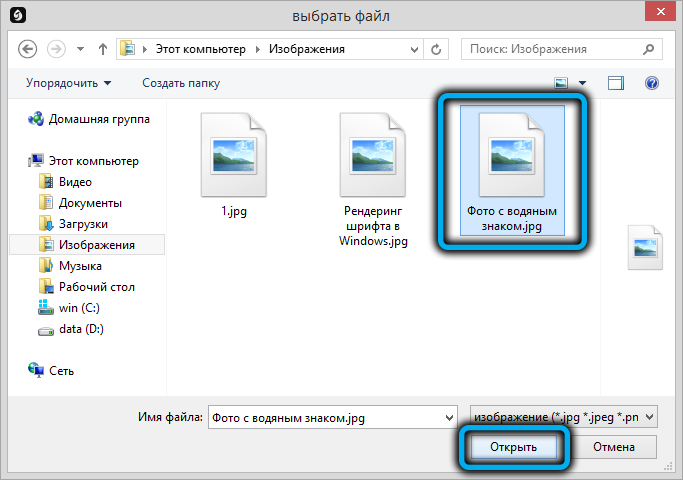The width and height of the screenshot is (683, 480).
Task: Click the Сеть network icon
Action: 36,370
